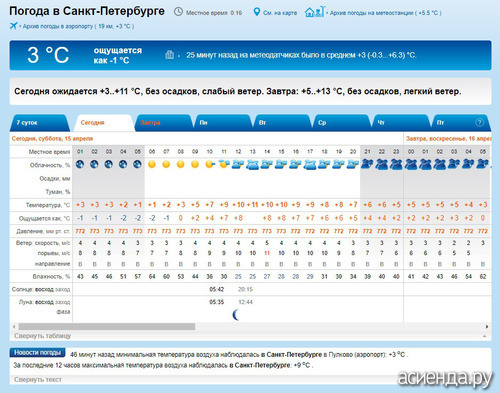Open Архив погоды в аэропорту link
The width and height of the screenshot is (500, 393).
[78, 26]
